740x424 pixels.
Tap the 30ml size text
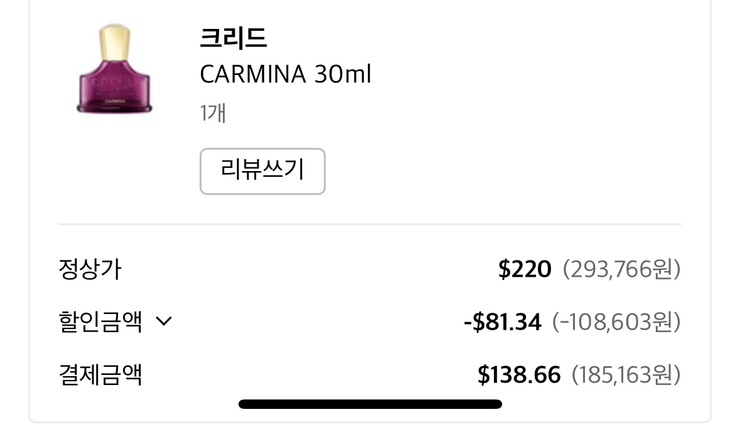(342, 74)
